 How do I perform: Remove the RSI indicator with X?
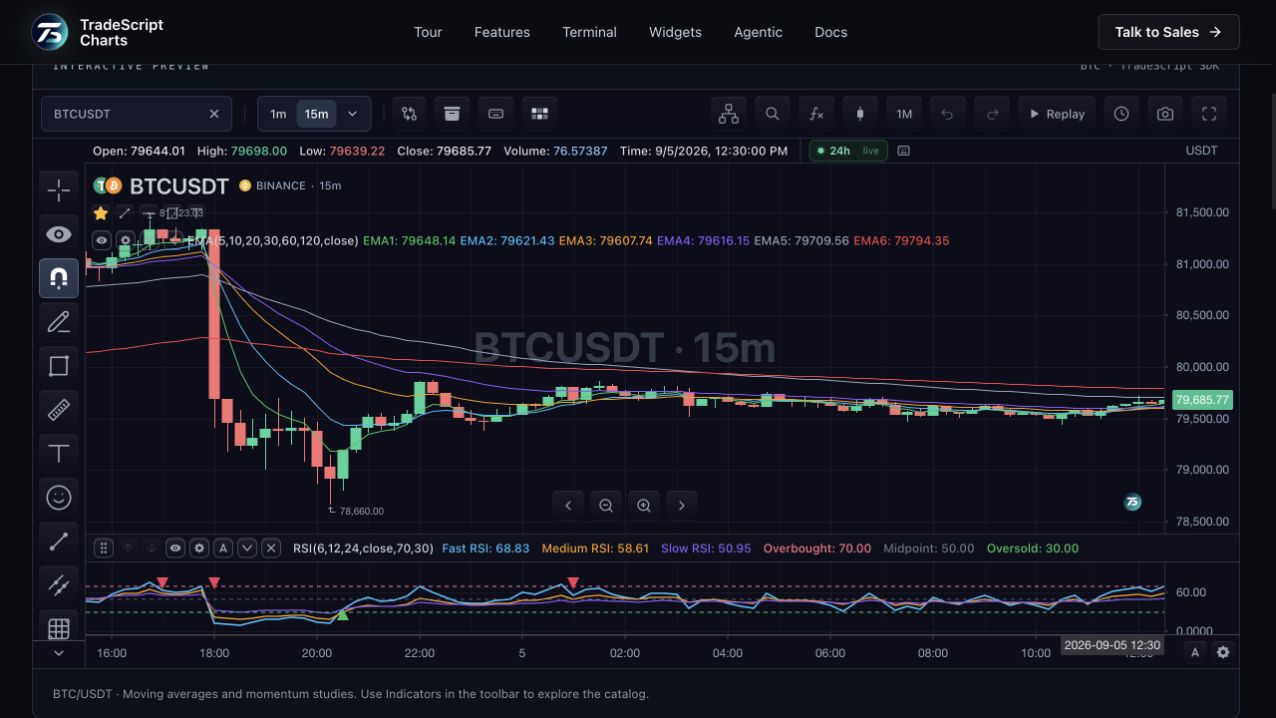(x=271, y=548)
